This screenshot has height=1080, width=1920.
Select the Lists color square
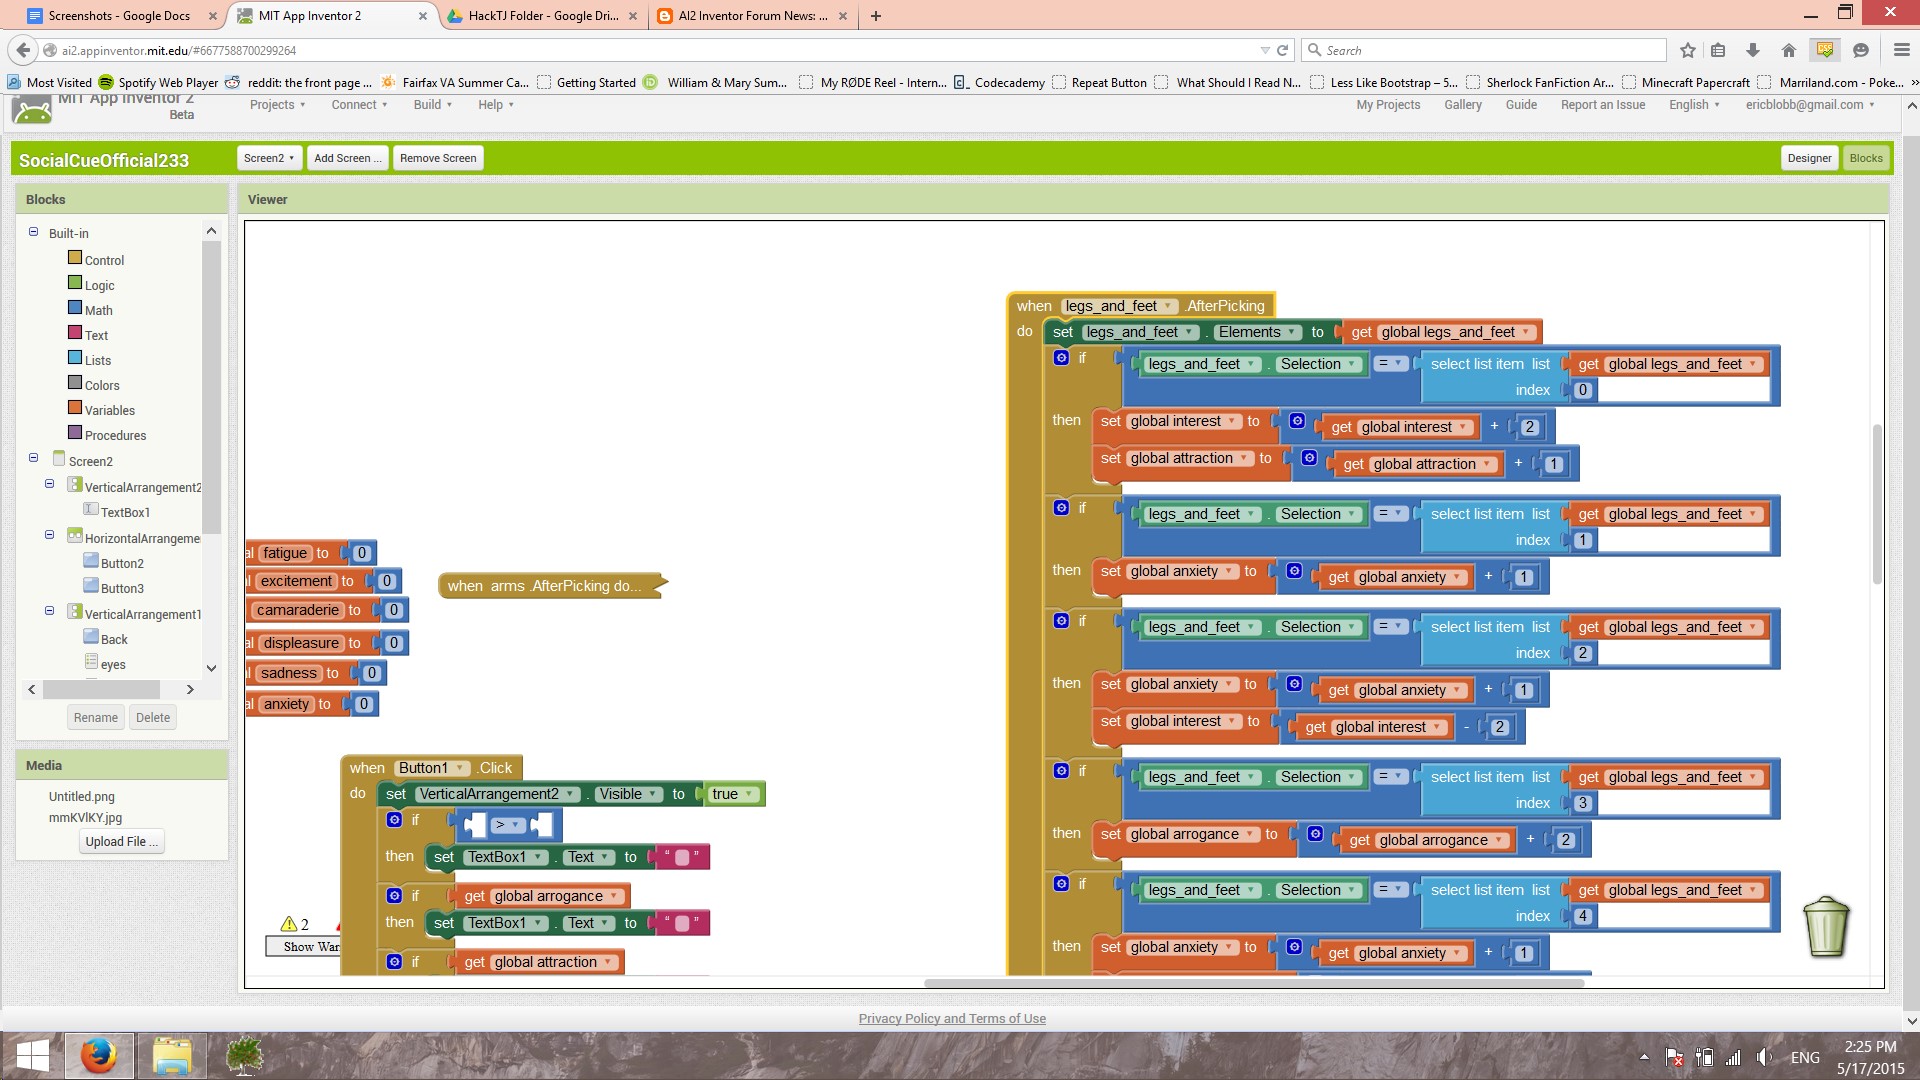pyautogui.click(x=75, y=358)
